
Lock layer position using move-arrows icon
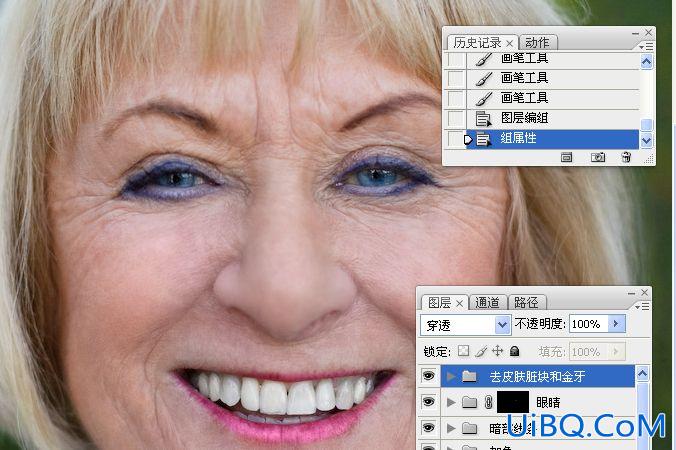(x=498, y=351)
